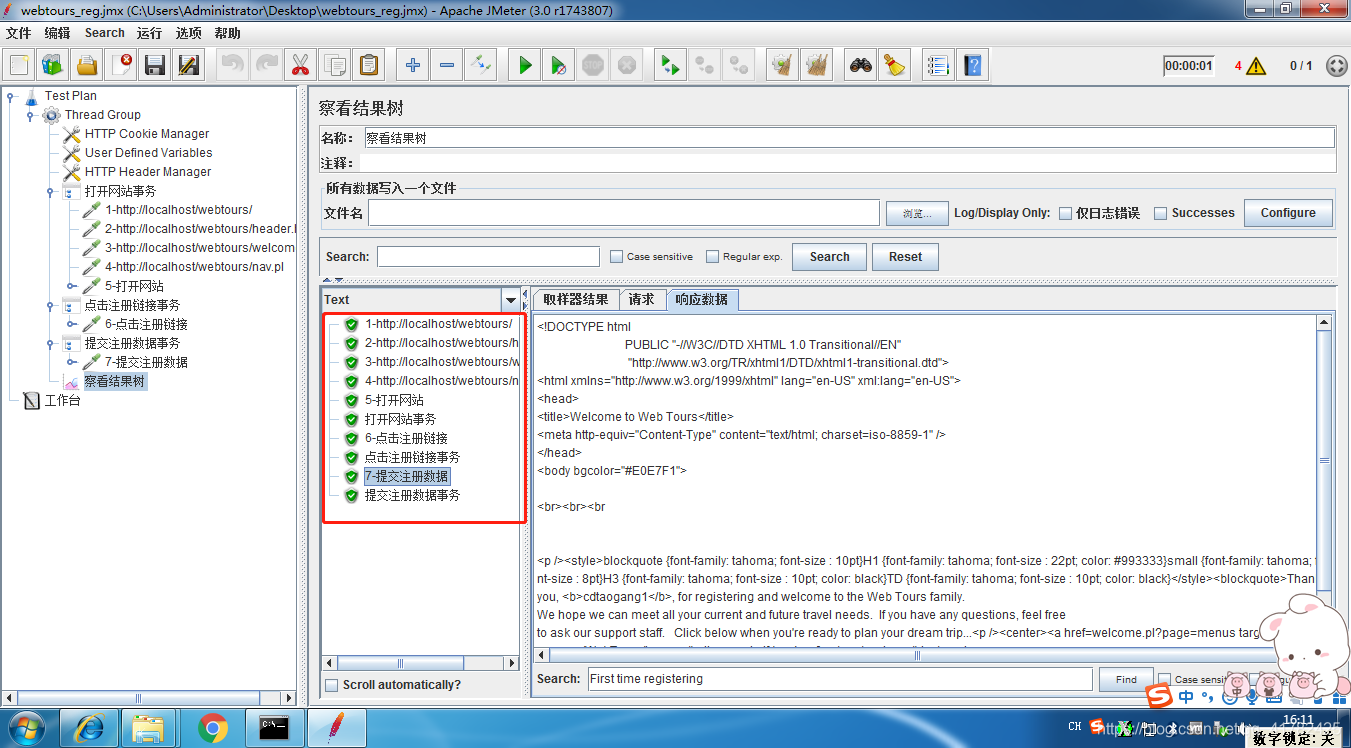The image size is (1351, 748).
Task: Open the Text renderer dropdown
Action: (511, 300)
